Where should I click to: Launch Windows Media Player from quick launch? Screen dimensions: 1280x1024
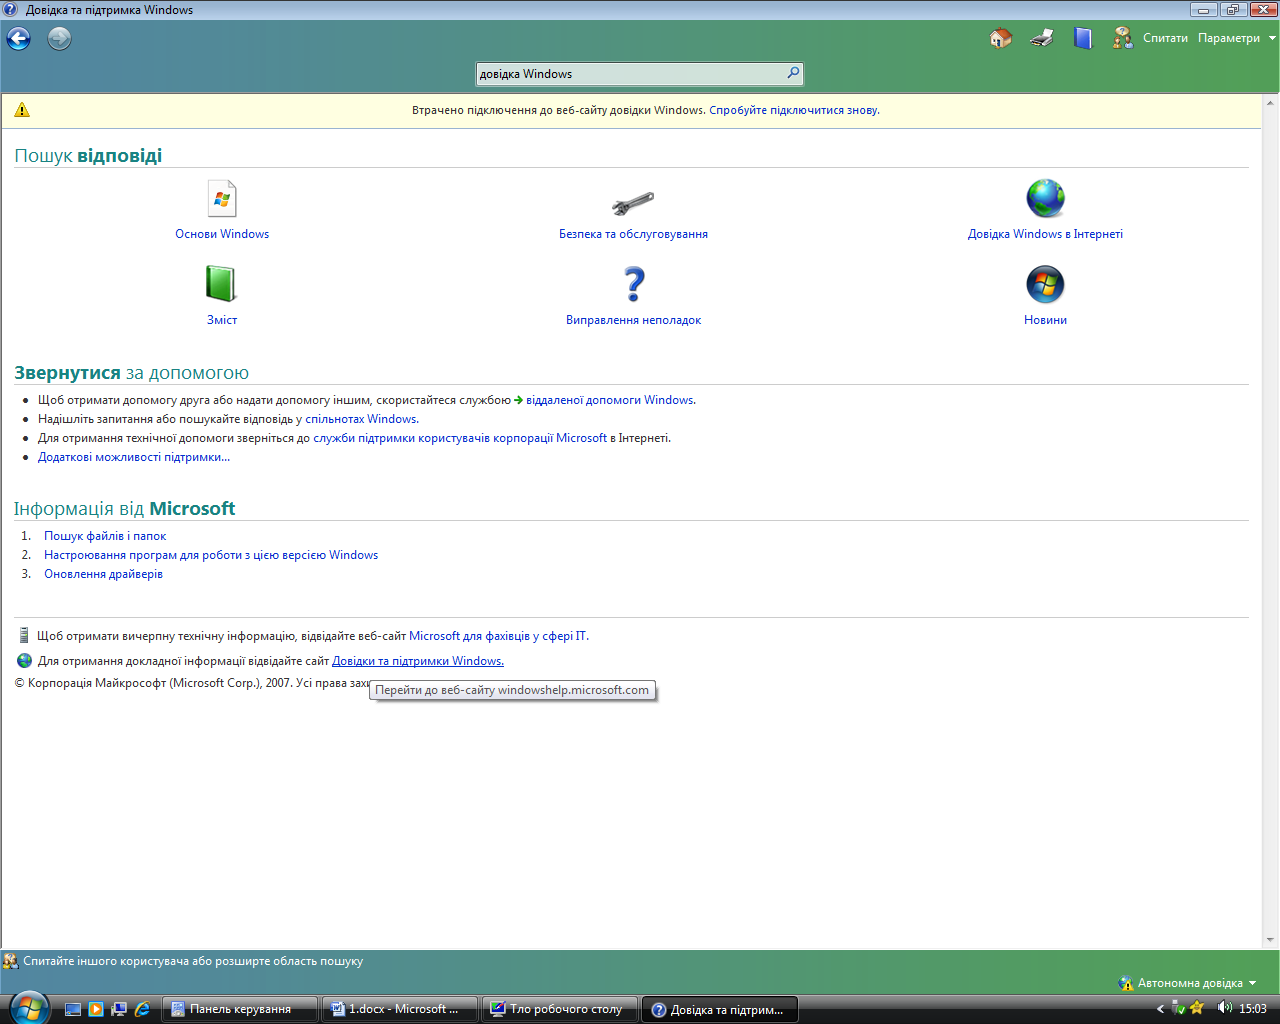[x=96, y=1009]
